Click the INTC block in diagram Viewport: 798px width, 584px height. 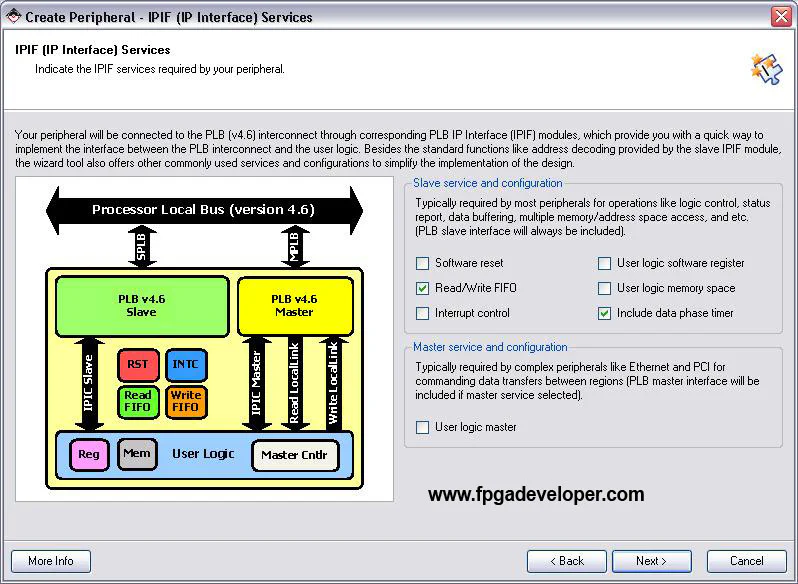[186, 366]
